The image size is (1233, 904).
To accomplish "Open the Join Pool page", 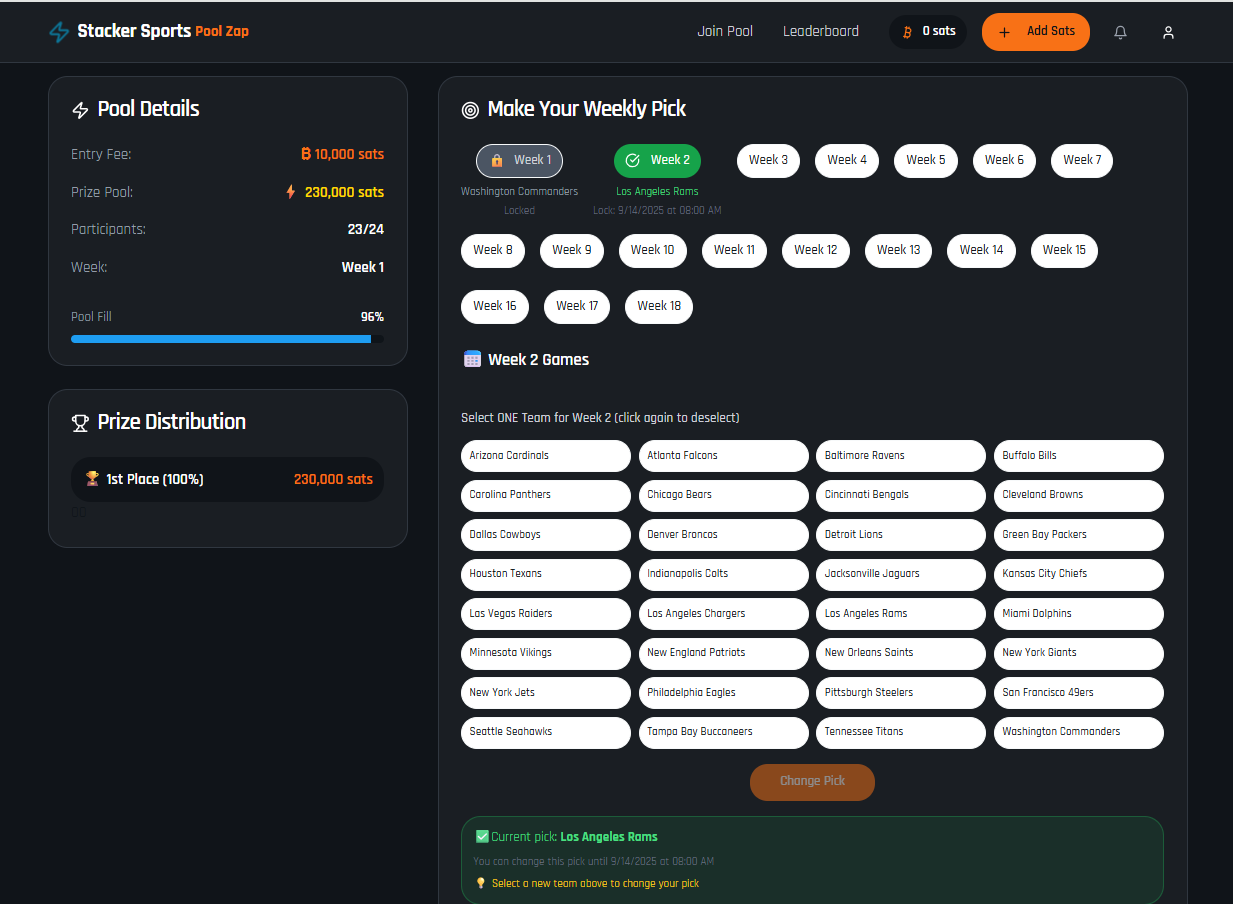I will tap(725, 31).
